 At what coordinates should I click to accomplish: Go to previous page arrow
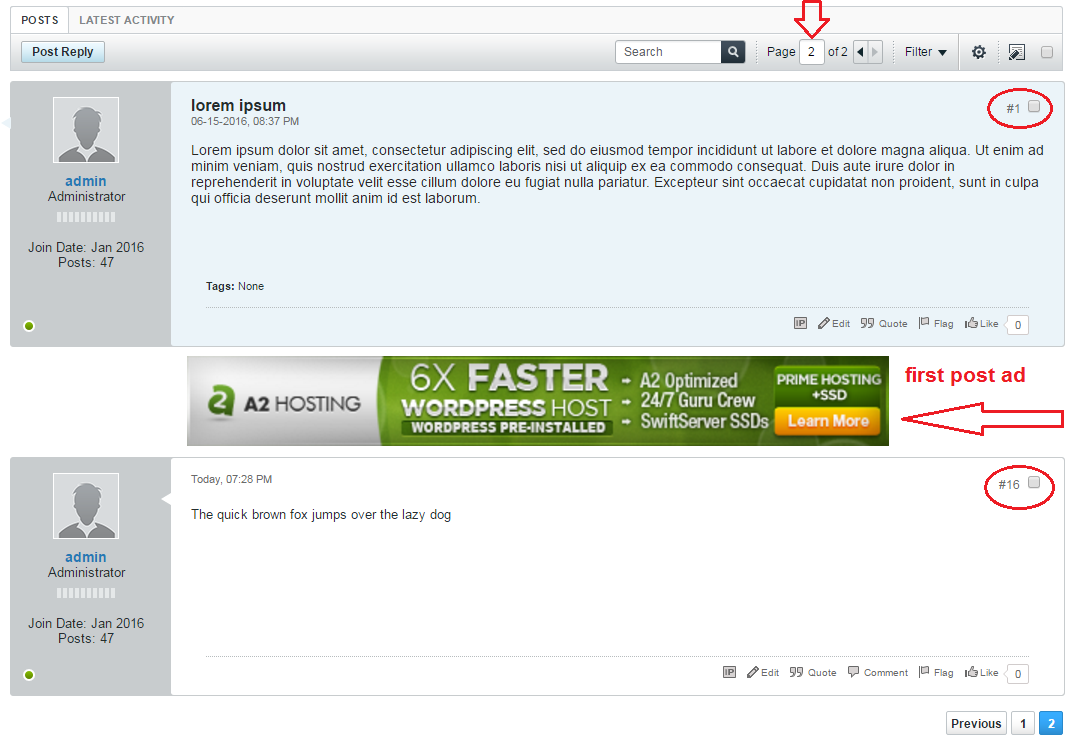(860, 51)
